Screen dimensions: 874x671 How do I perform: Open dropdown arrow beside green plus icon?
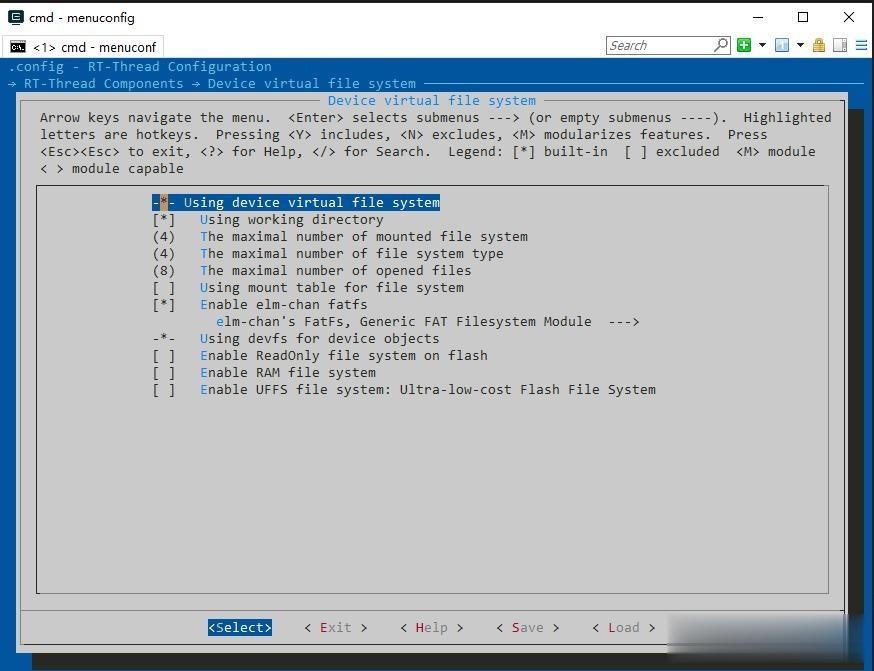762,45
